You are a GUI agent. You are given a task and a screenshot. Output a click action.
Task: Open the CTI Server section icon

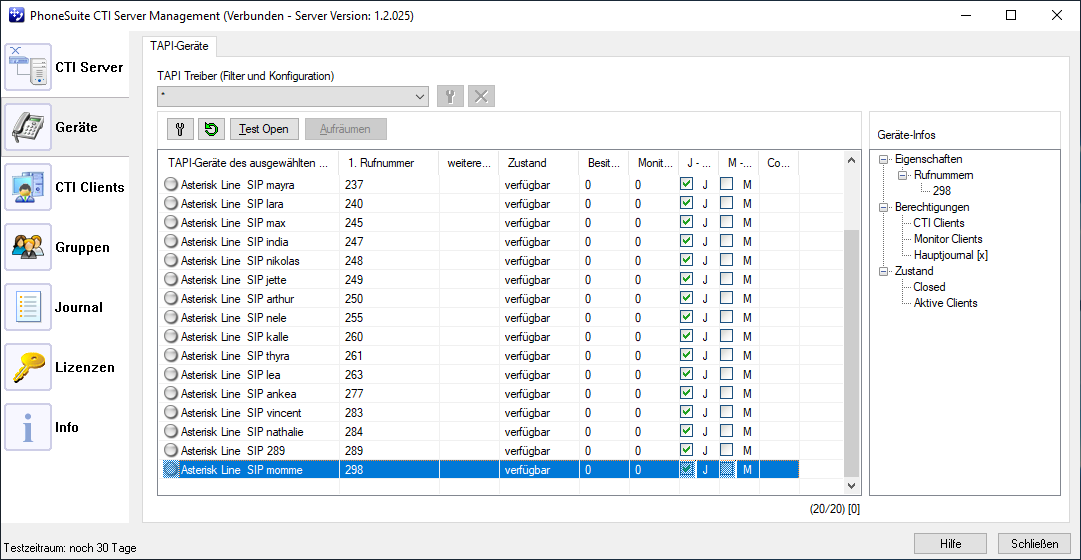pyautogui.click(x=28, y=68)
